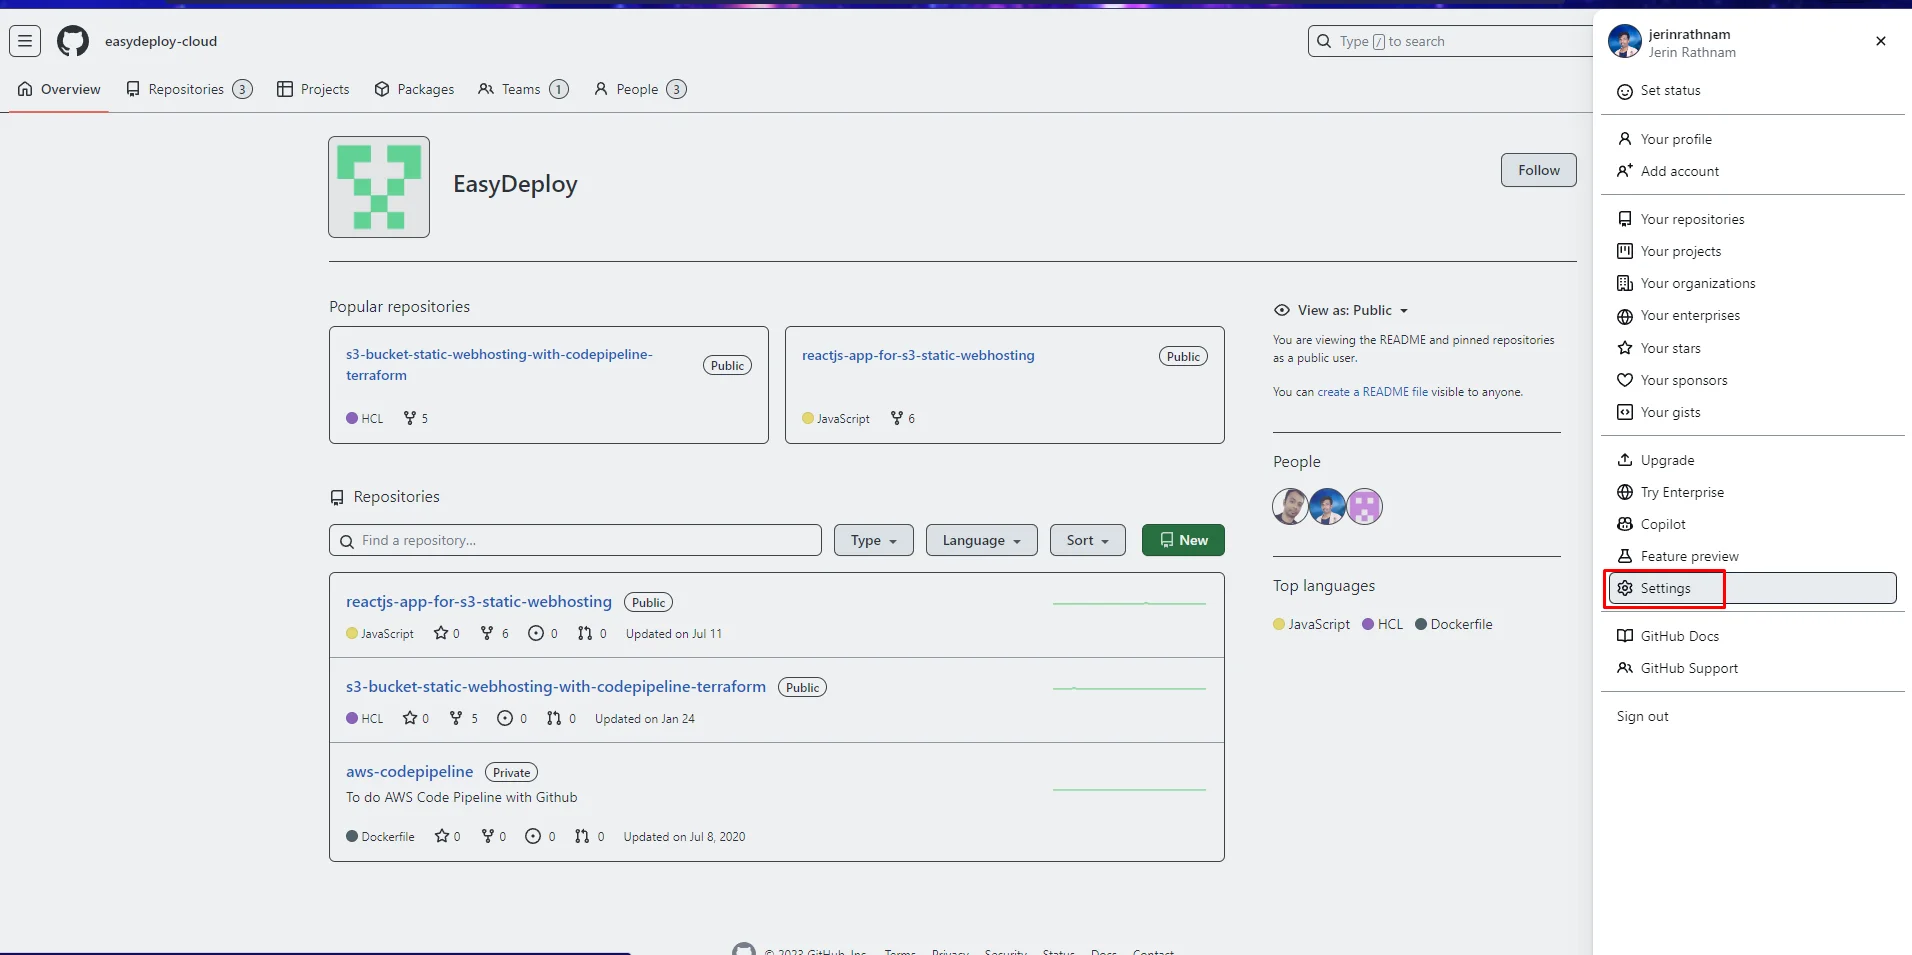Click the Follow button
Screen dimensions: 1912x955
[x=1539, y=170]
